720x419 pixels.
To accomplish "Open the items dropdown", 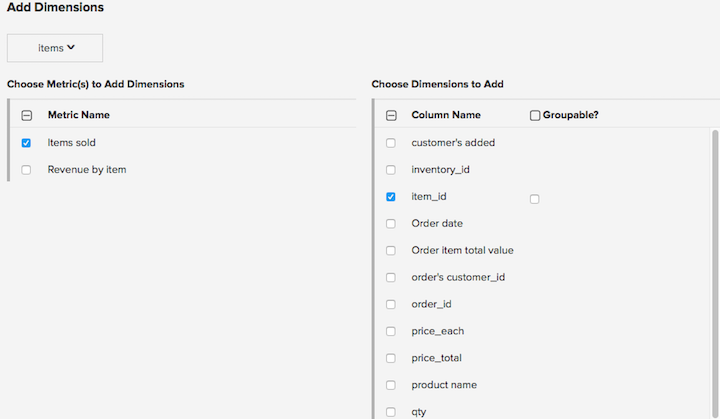I will point(55,48).
